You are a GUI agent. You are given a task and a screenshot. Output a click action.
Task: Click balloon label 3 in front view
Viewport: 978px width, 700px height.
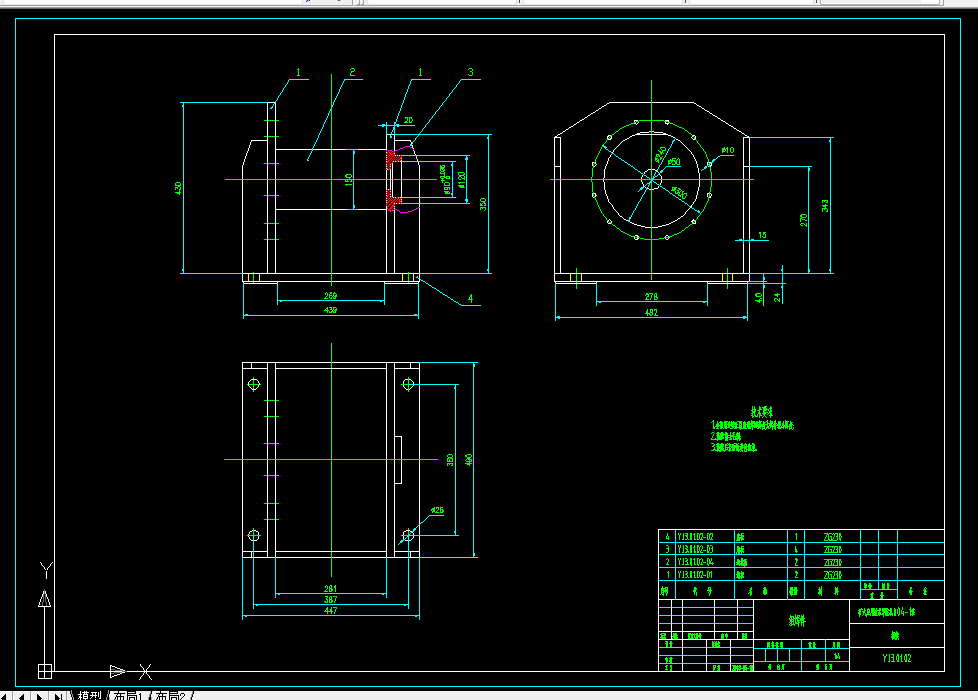point(470,72)
